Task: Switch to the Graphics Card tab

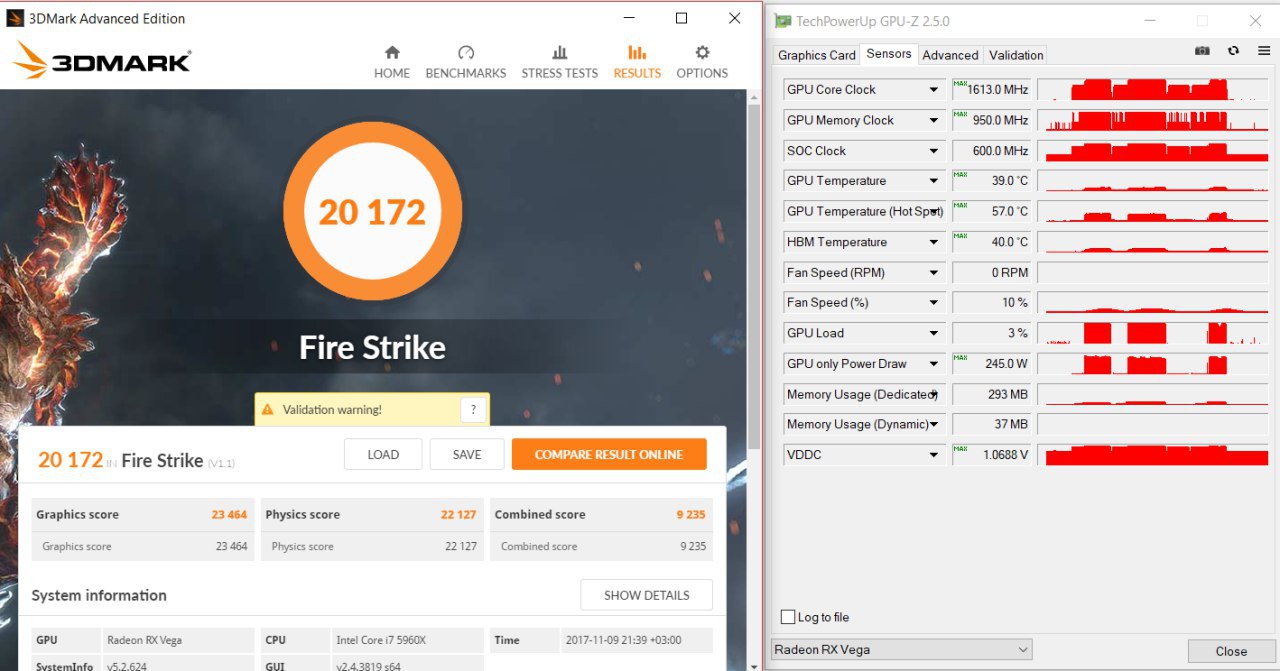Action: tap(817, 55)
